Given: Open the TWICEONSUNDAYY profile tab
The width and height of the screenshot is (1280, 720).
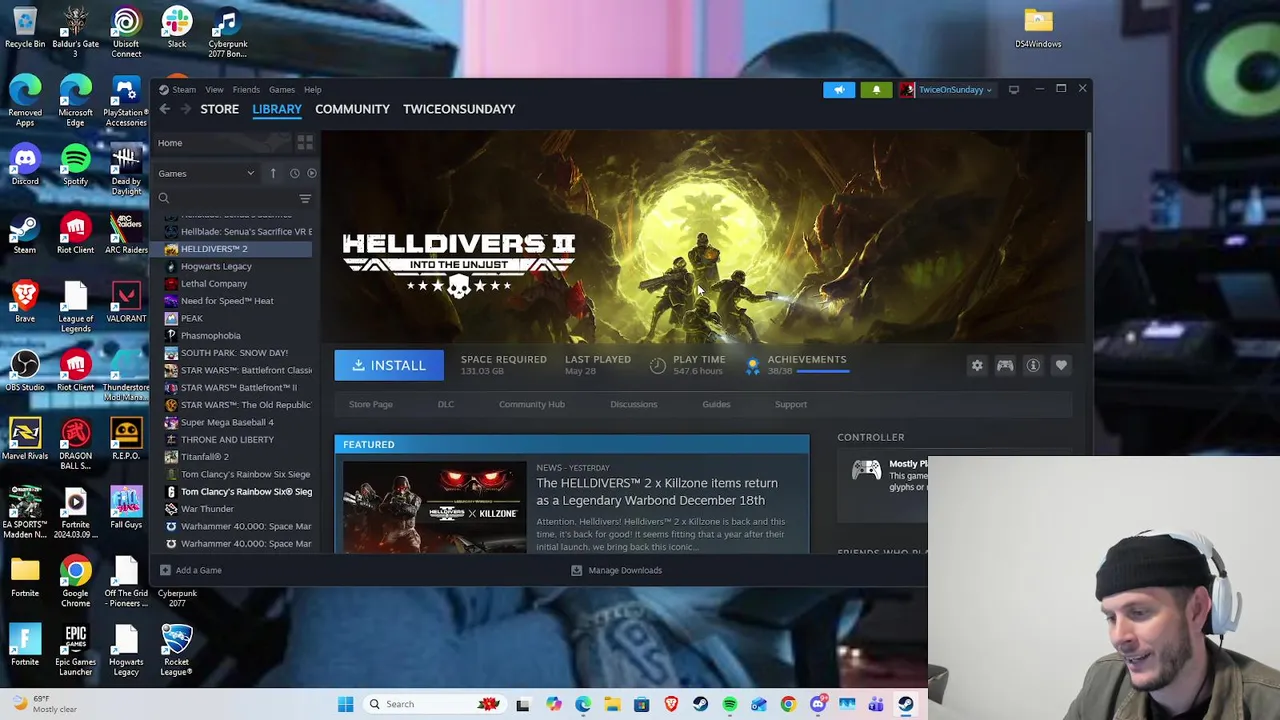Looking at the screenshot, I should 459,109.
